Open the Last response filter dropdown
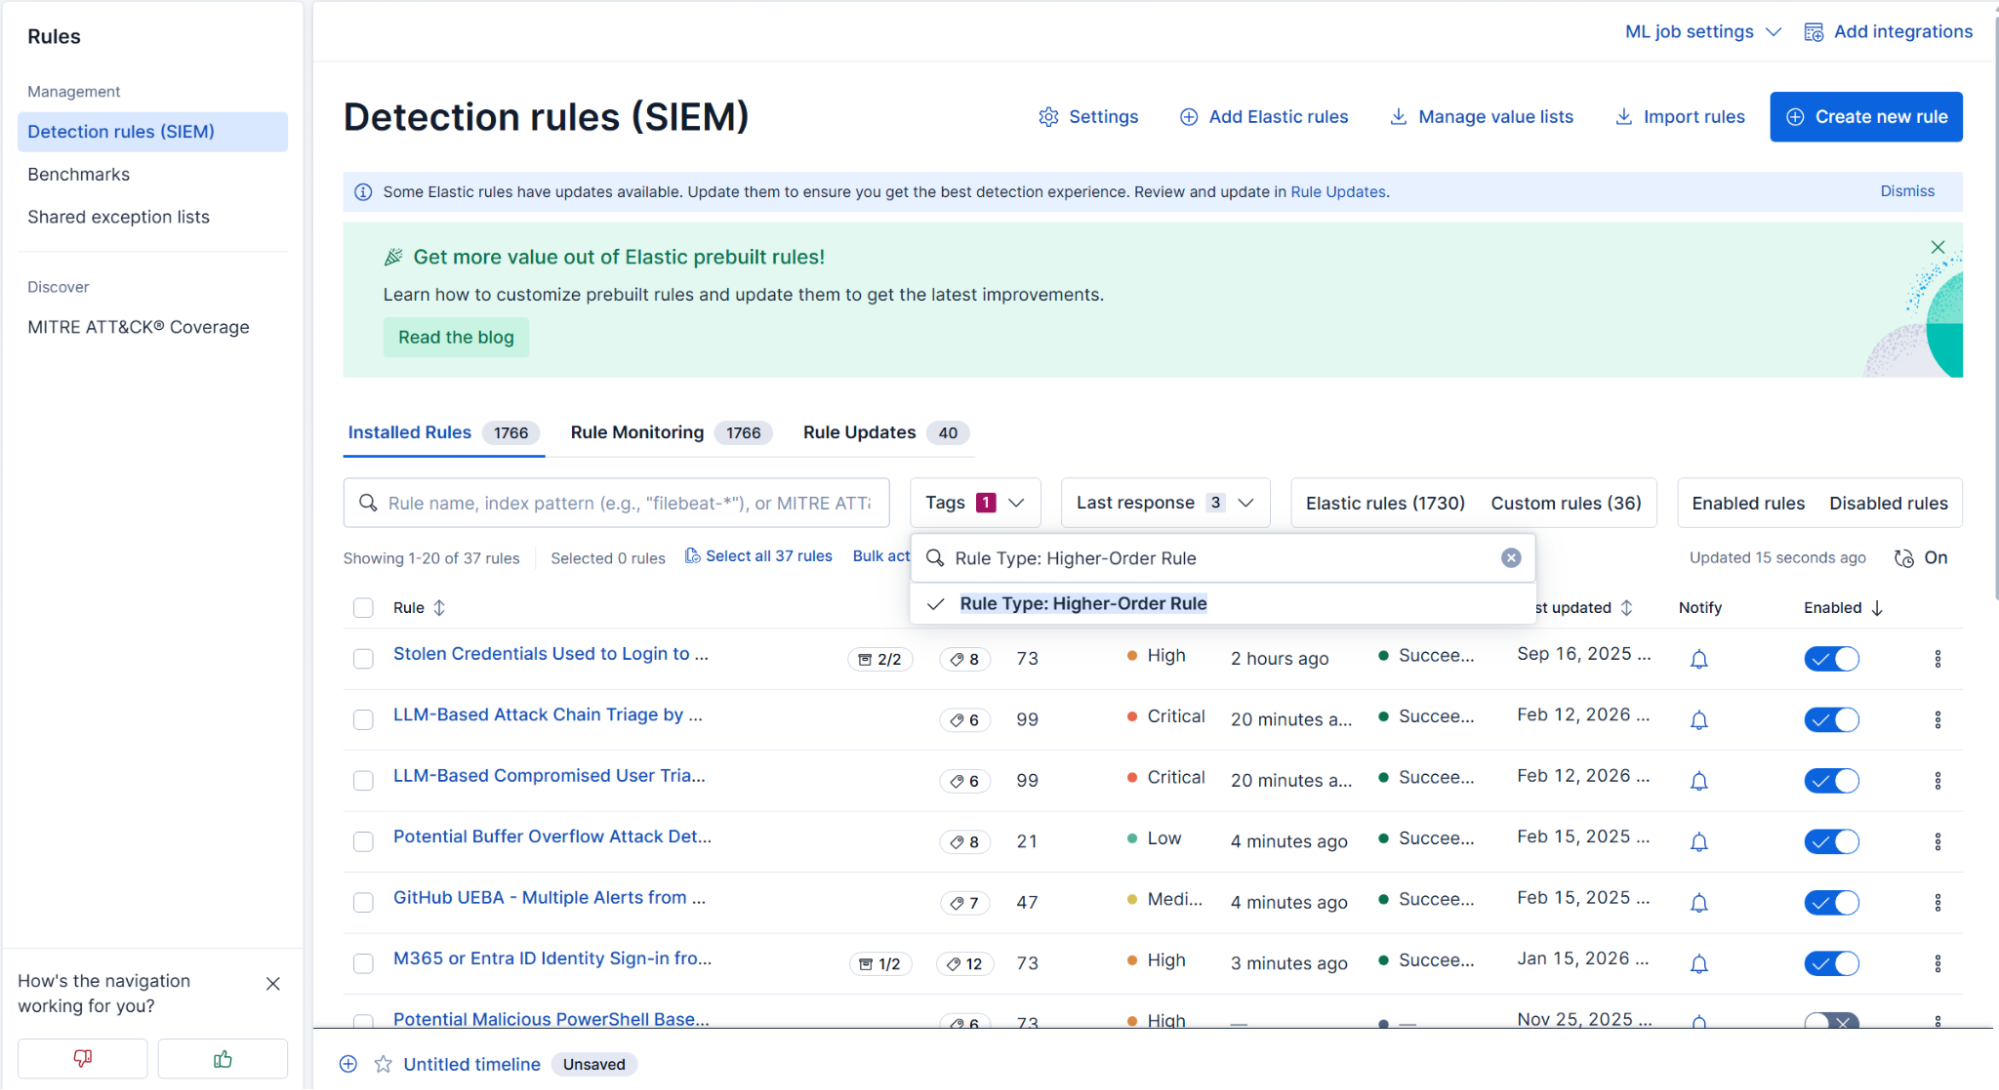1999x1090 pixels. pos(1165,502)
